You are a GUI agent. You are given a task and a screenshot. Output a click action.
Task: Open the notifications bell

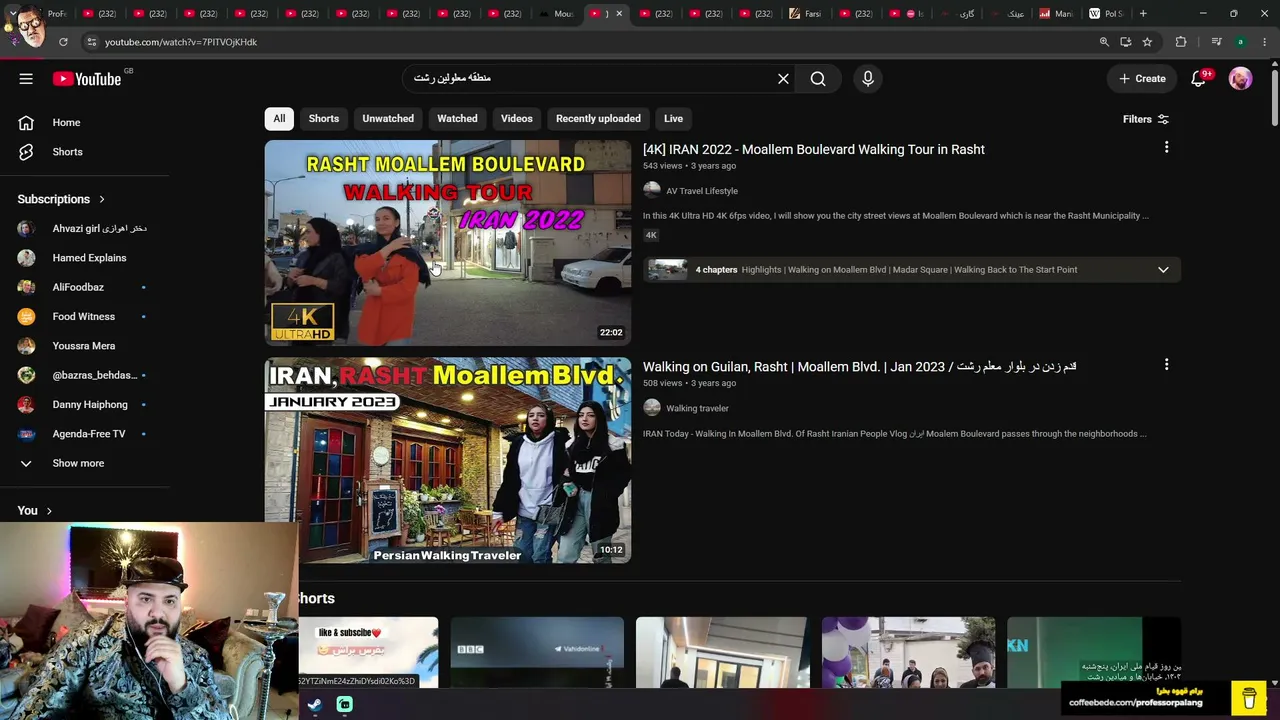(x=1199, y=79)
